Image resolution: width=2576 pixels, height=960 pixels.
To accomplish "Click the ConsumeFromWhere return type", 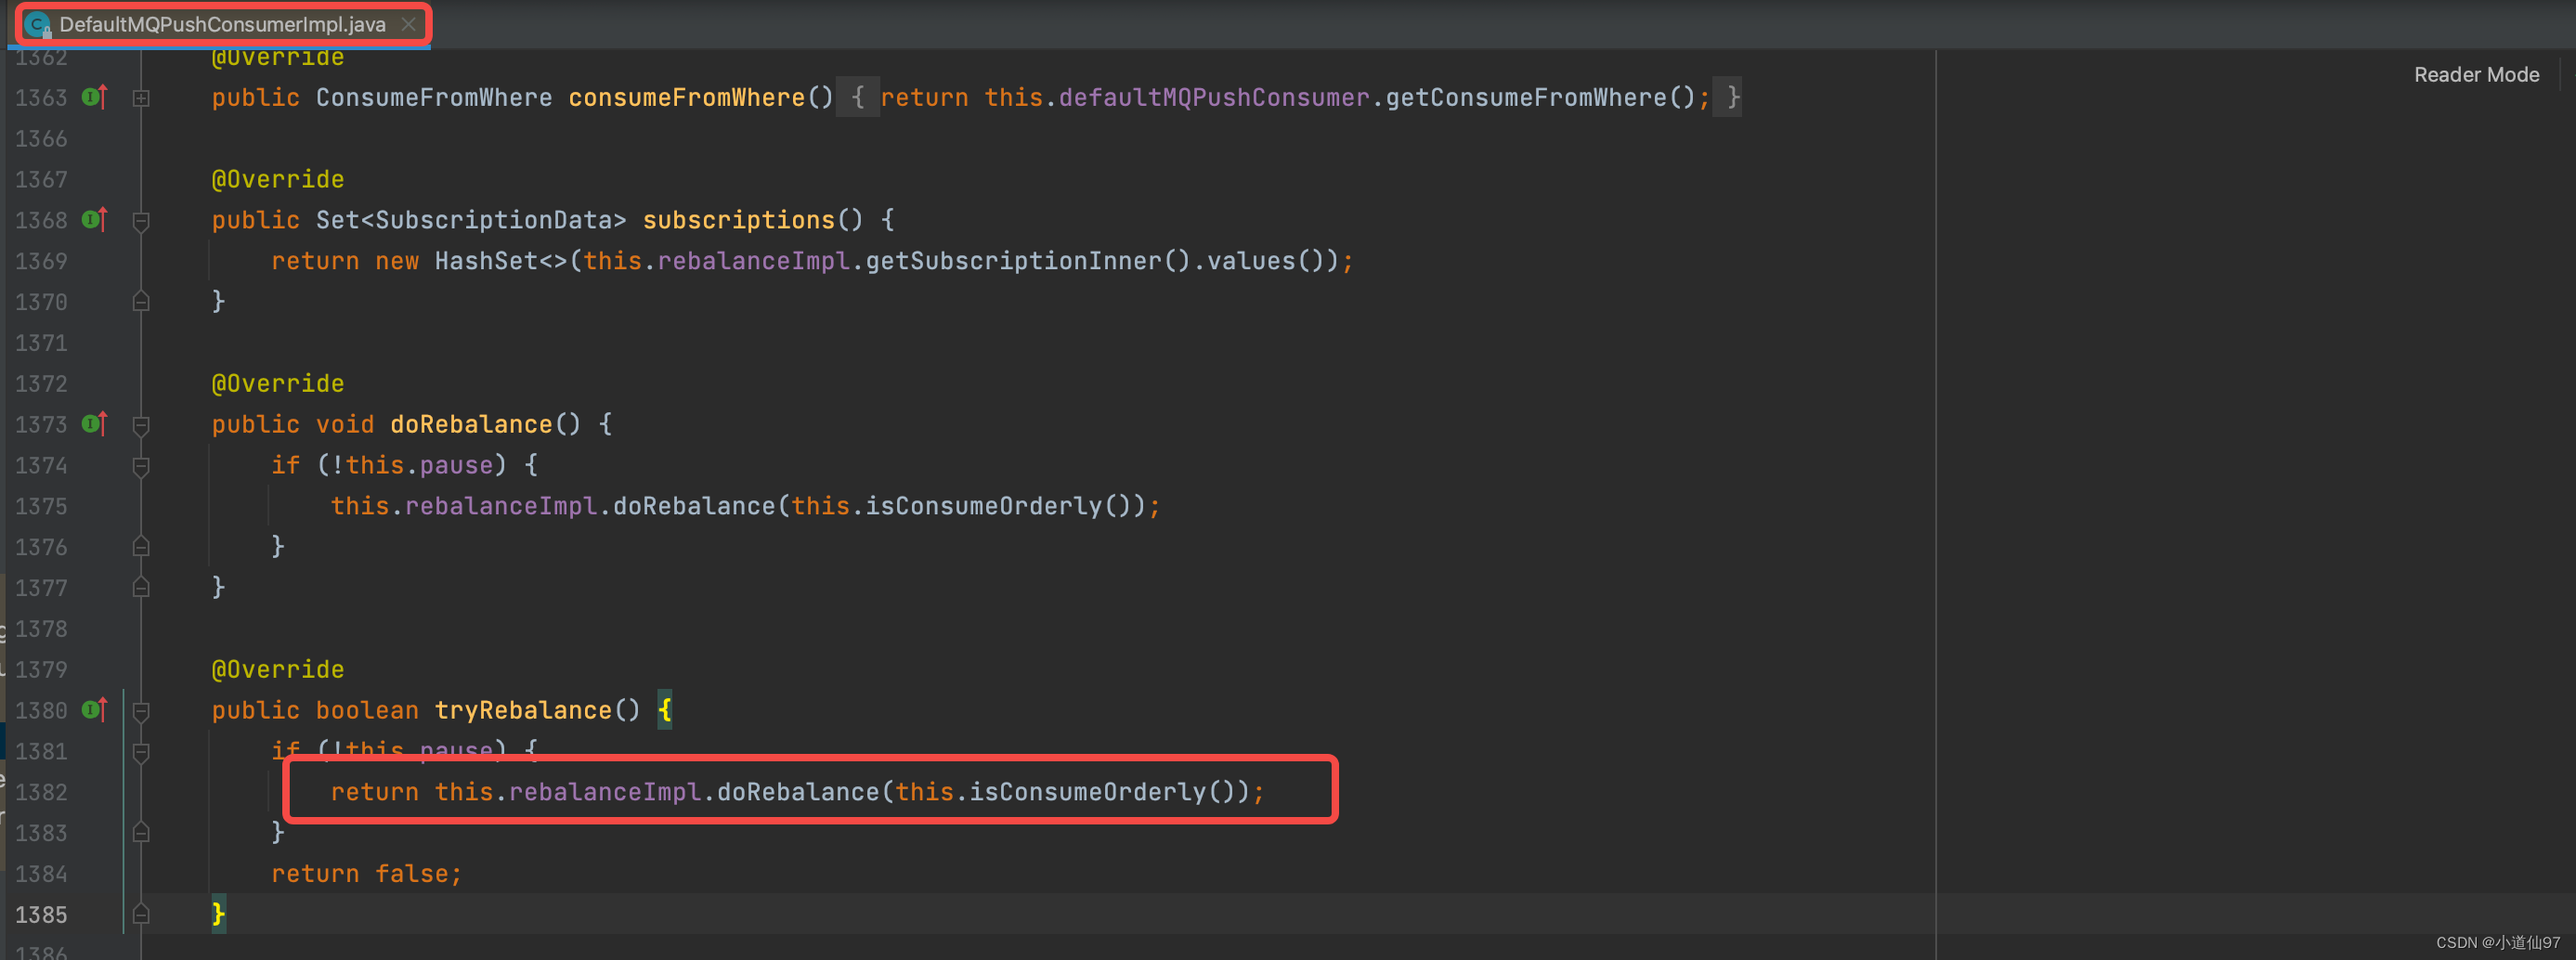I will (433, 98).
